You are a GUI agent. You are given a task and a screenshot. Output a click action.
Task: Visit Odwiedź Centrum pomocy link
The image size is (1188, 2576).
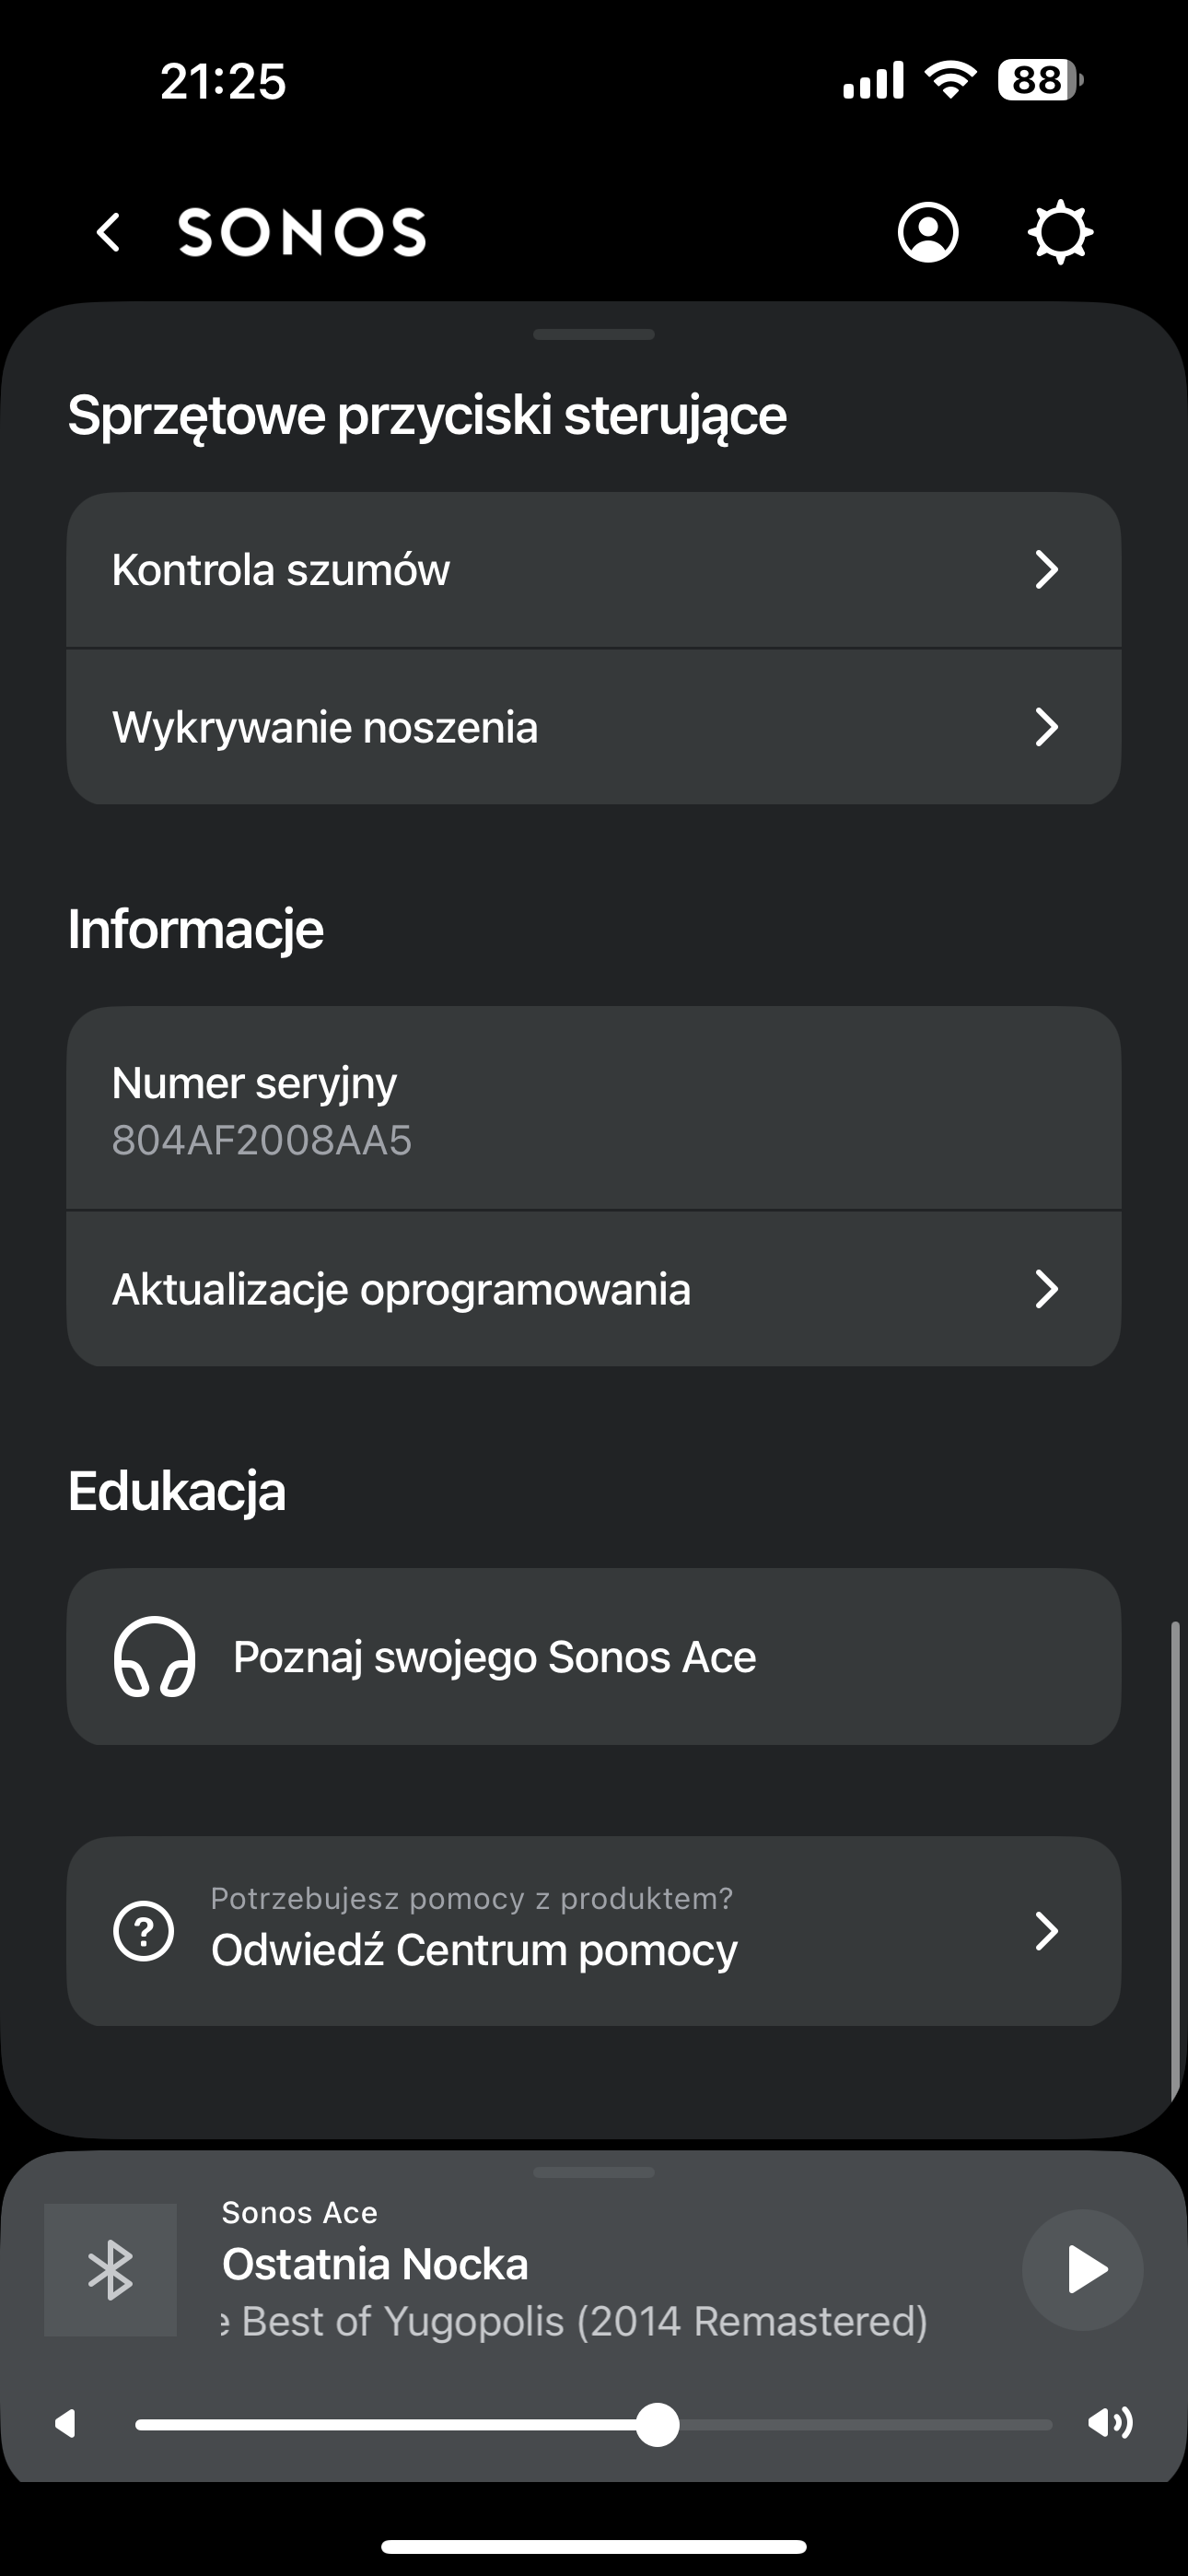[474, 1950]
